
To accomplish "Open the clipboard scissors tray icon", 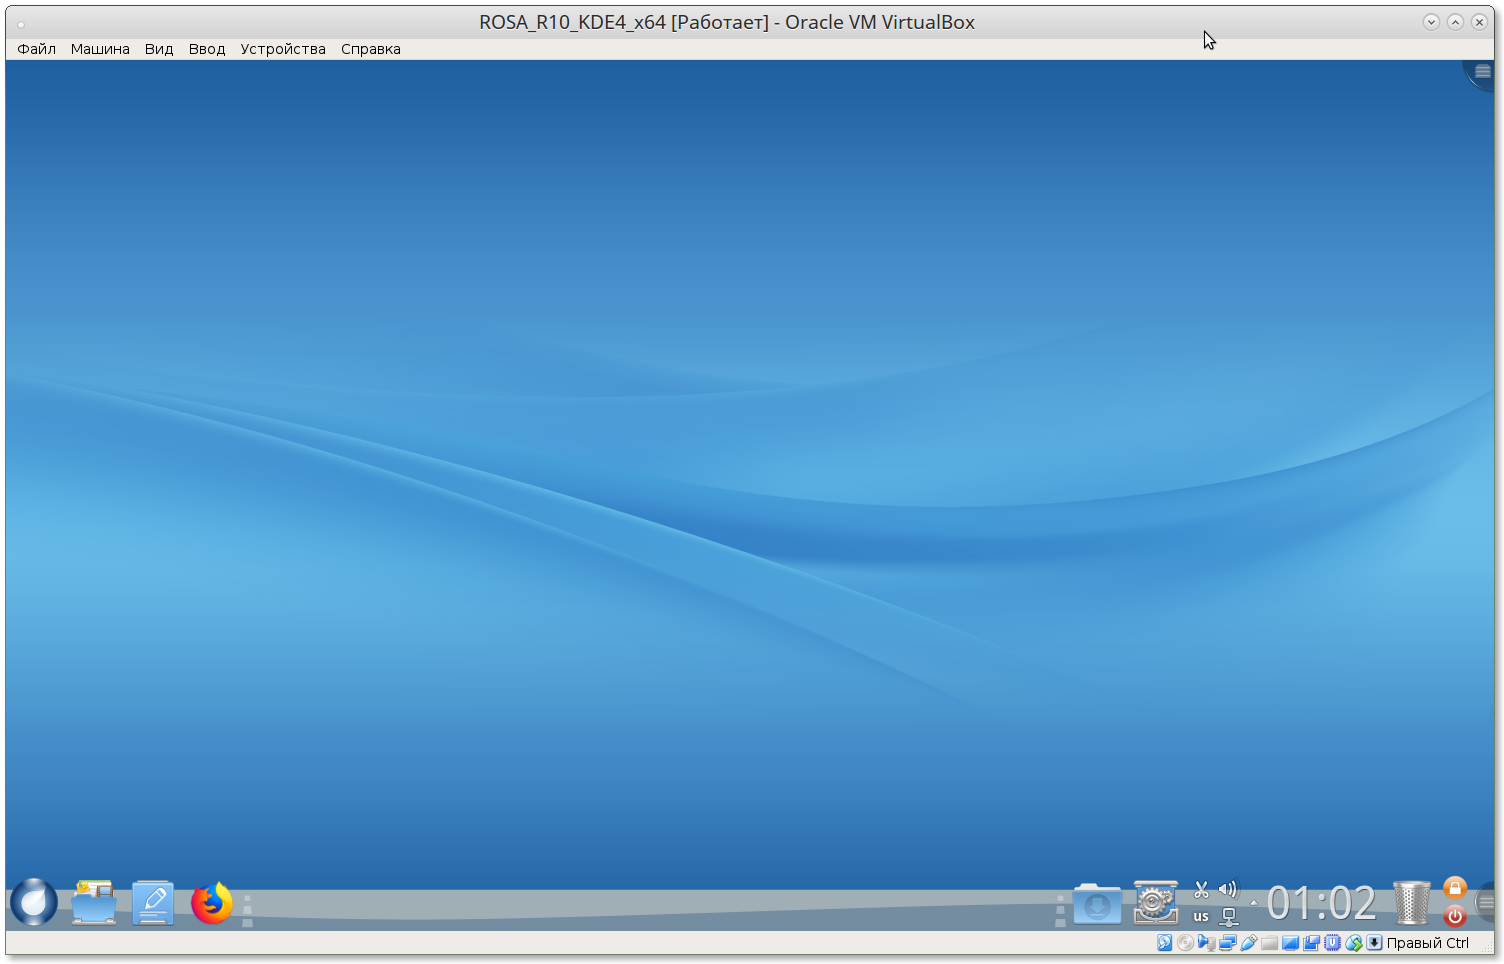I will coord(1201,889).
